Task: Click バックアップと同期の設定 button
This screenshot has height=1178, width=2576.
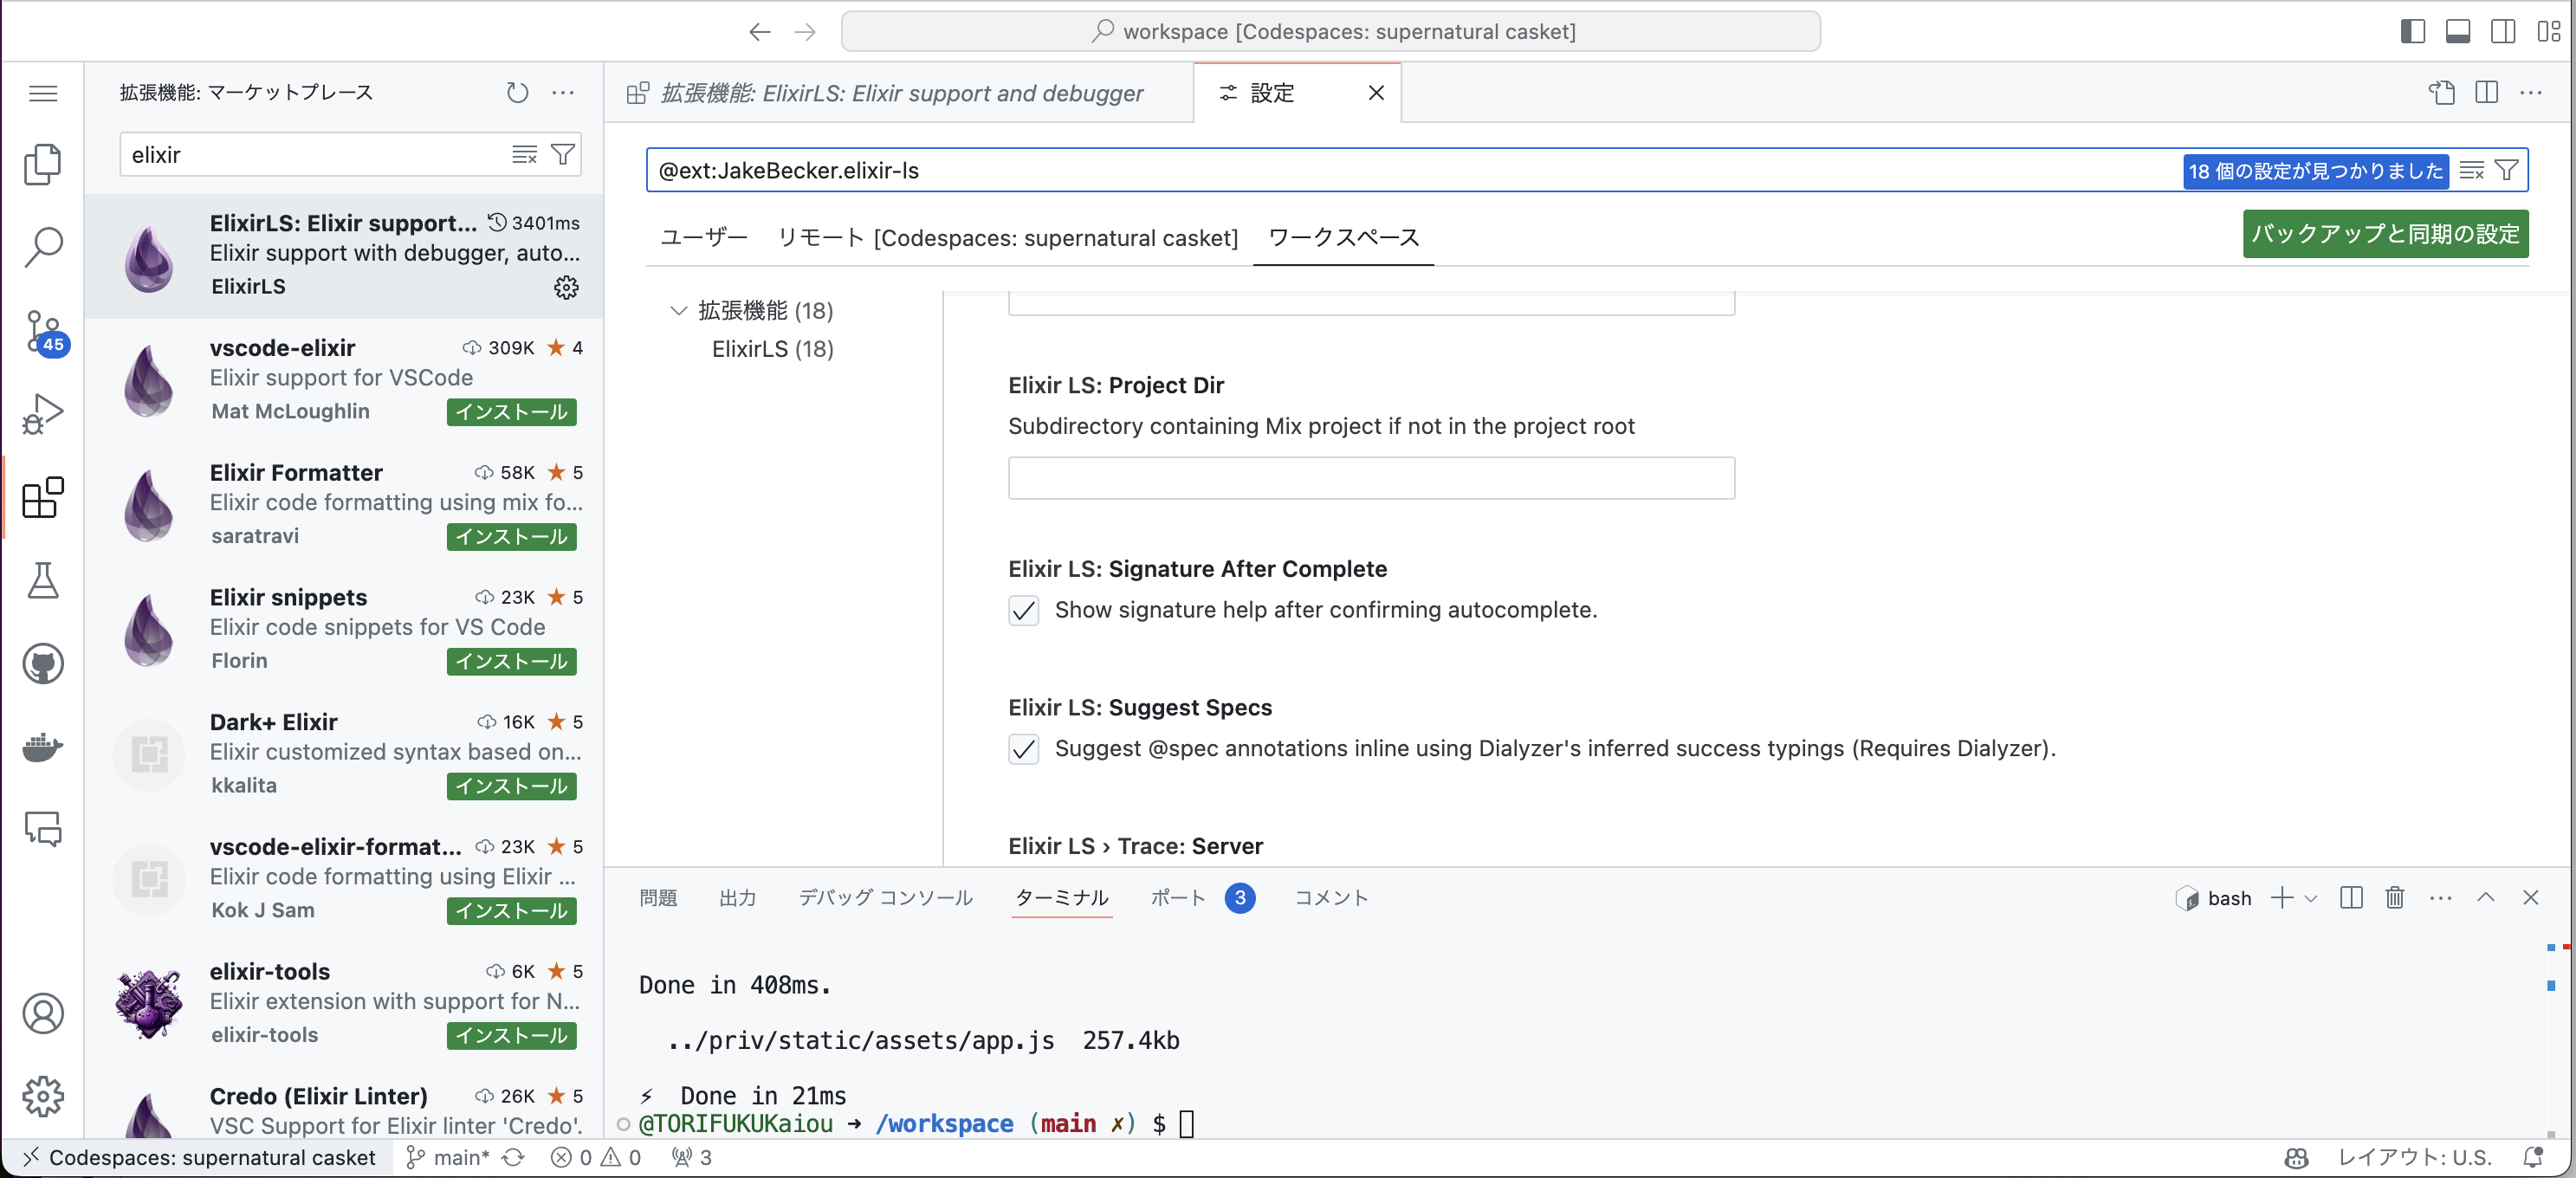Action: pyautogui.click(x=2384, y=234)
